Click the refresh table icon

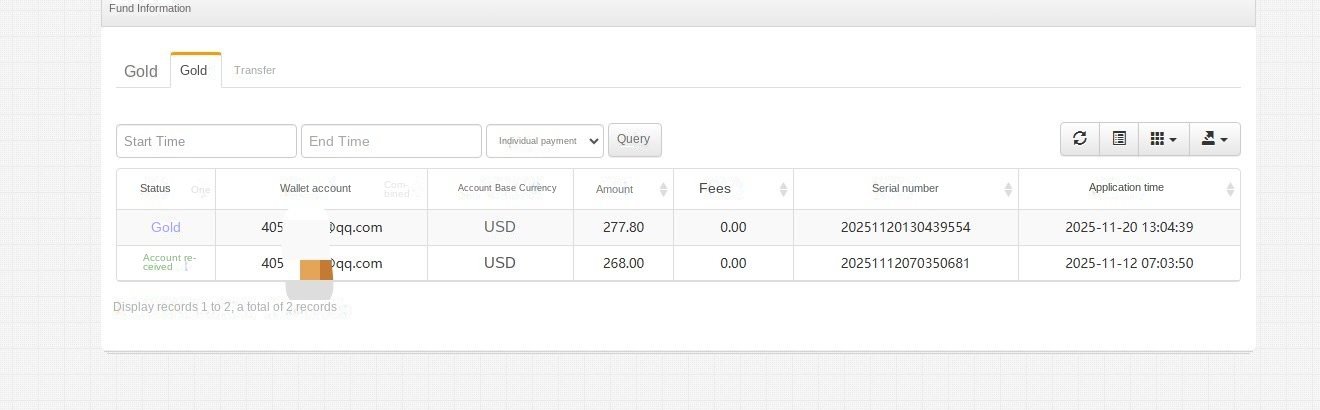tap(1080, 139)
